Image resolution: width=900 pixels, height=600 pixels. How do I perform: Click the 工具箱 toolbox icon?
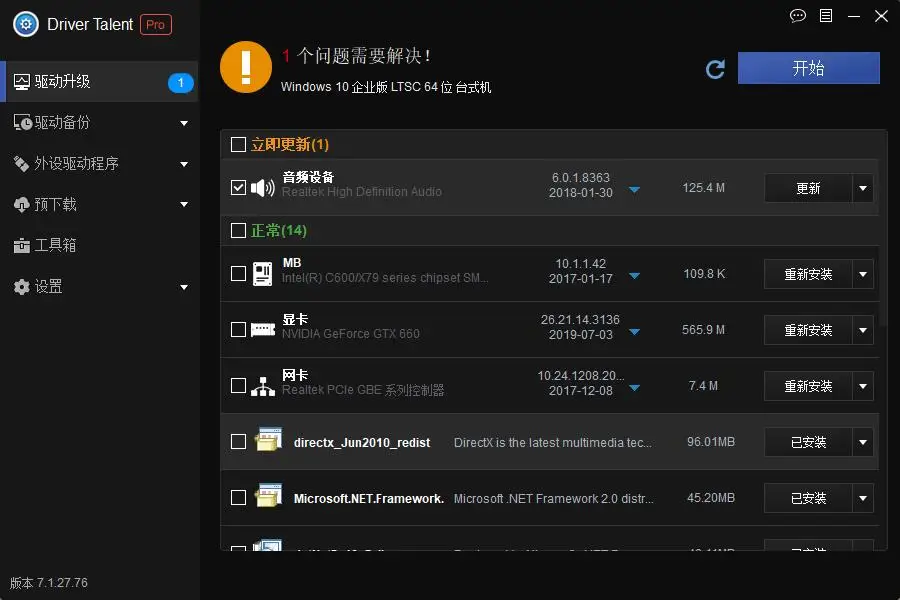pos(21,246)
